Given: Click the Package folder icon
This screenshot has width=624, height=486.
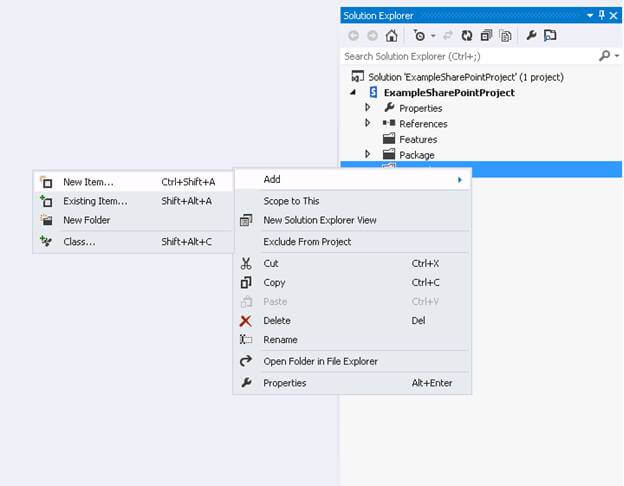Looking at the screenshot, I should coord(389,154).
